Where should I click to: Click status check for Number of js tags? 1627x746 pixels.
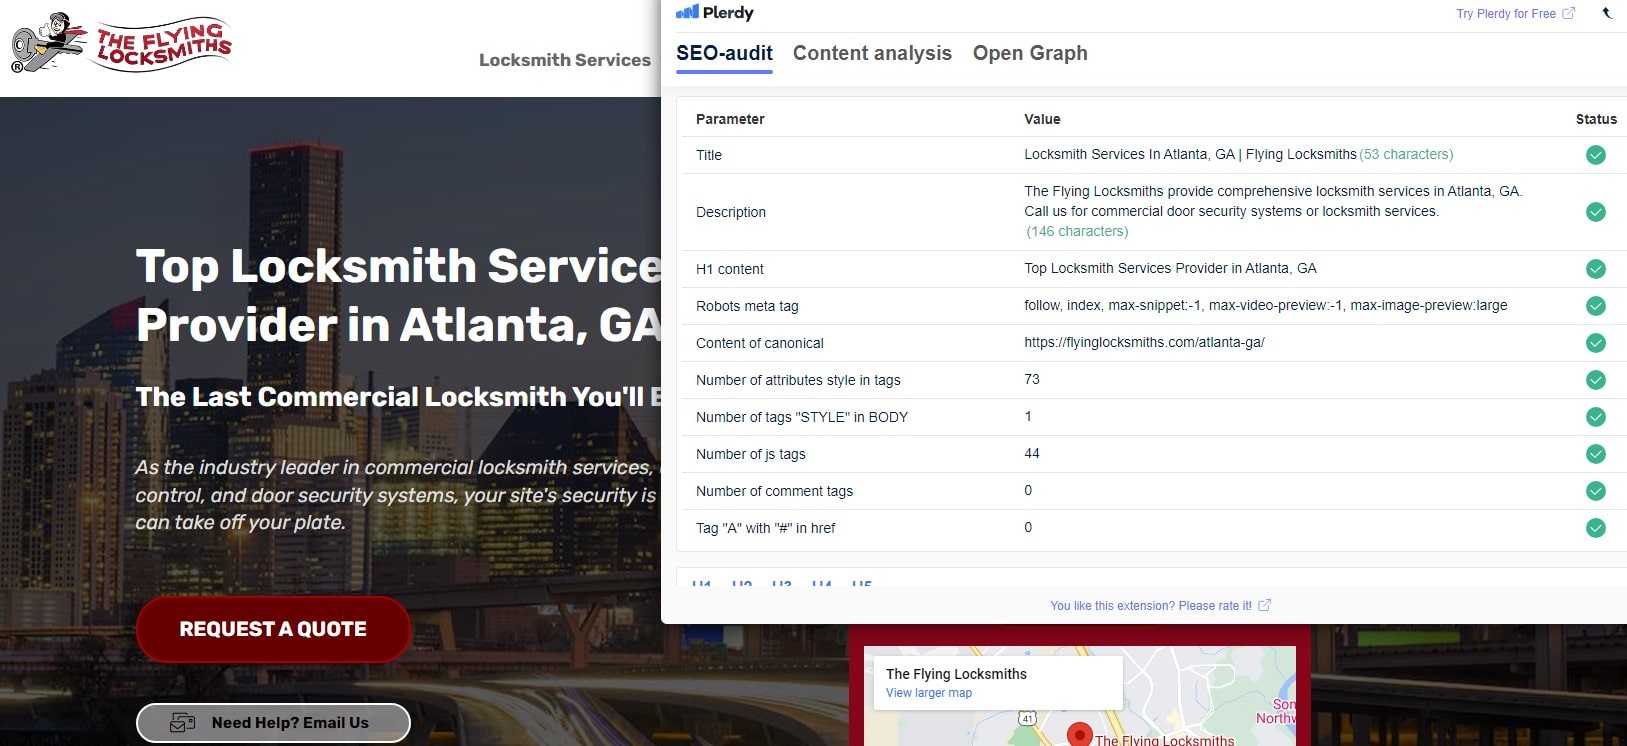point(1596,454)
